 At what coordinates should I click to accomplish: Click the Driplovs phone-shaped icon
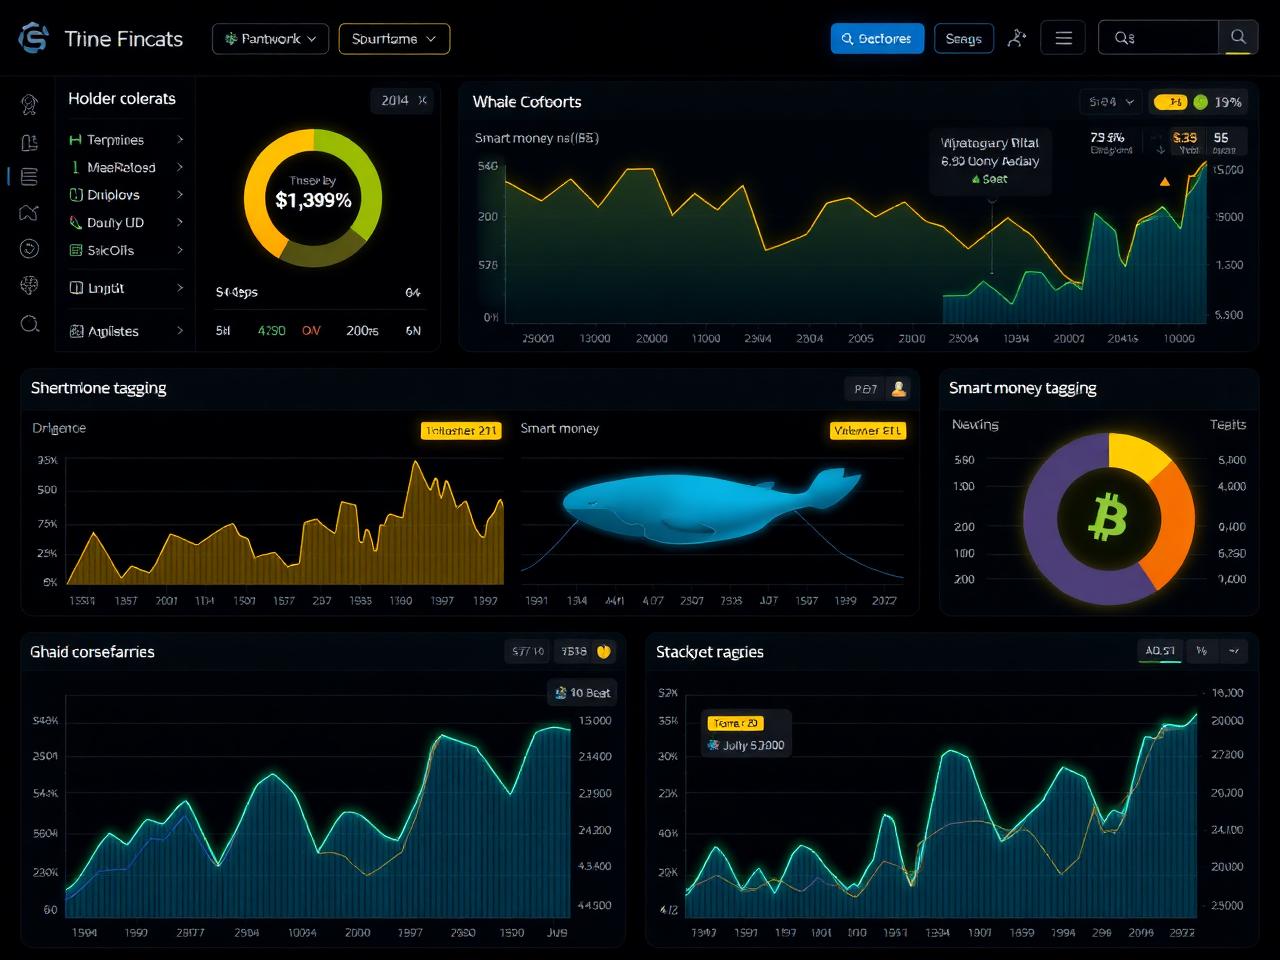(x=75, y=195)
